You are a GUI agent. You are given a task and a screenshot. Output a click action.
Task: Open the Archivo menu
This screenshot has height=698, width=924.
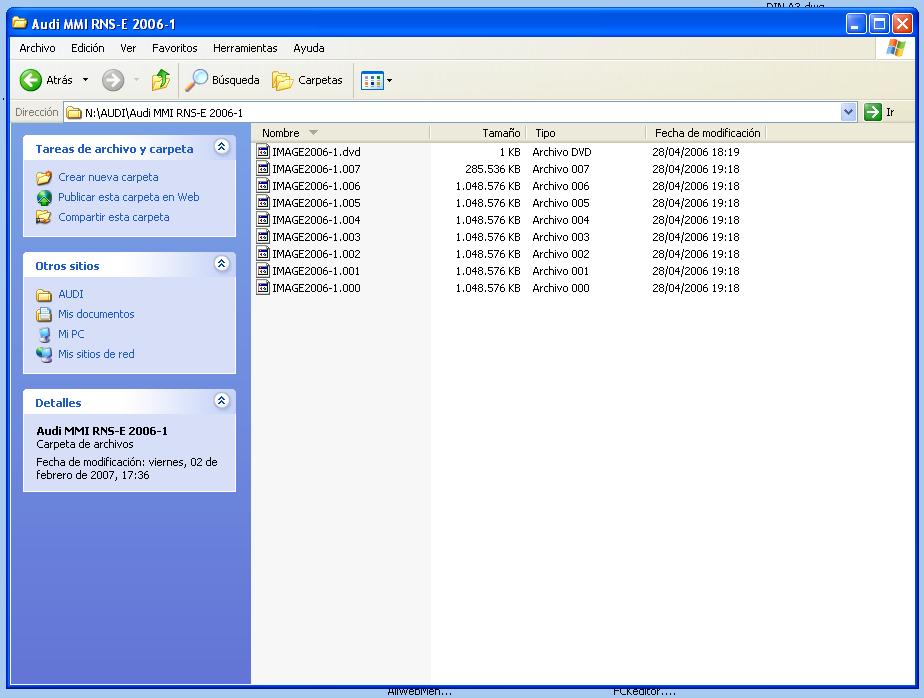tap(37, 48)
